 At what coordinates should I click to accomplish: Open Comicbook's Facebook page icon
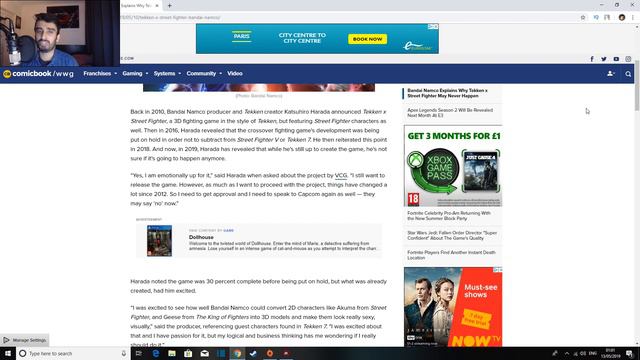click(592, 59)
